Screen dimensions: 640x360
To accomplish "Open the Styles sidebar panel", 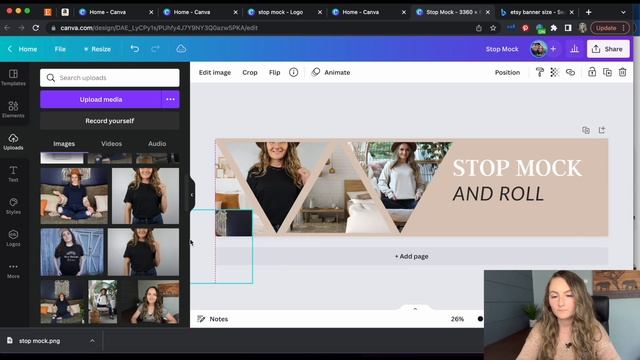I will click(13, 206).
